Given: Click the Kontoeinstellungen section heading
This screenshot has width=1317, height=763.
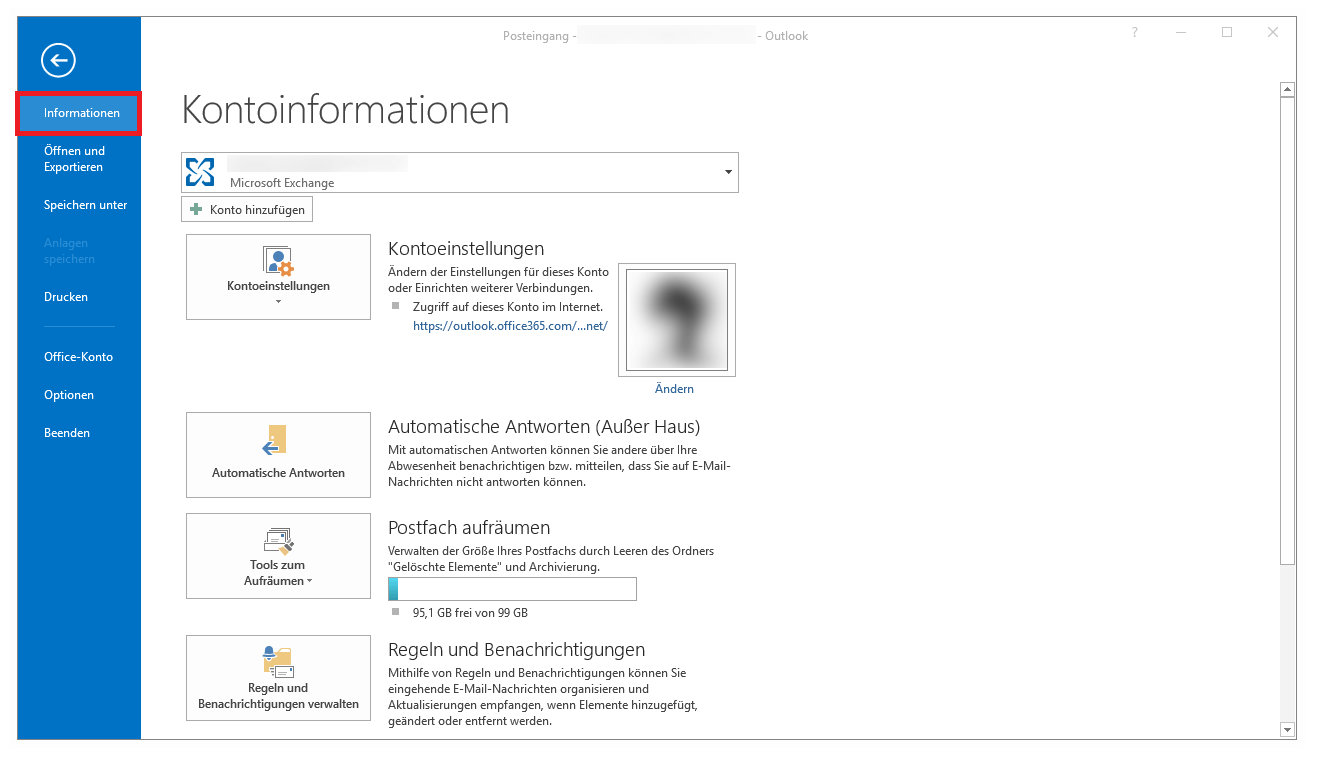Looking at the screenshot, I should pyautogui.click(x=466, y=249).
